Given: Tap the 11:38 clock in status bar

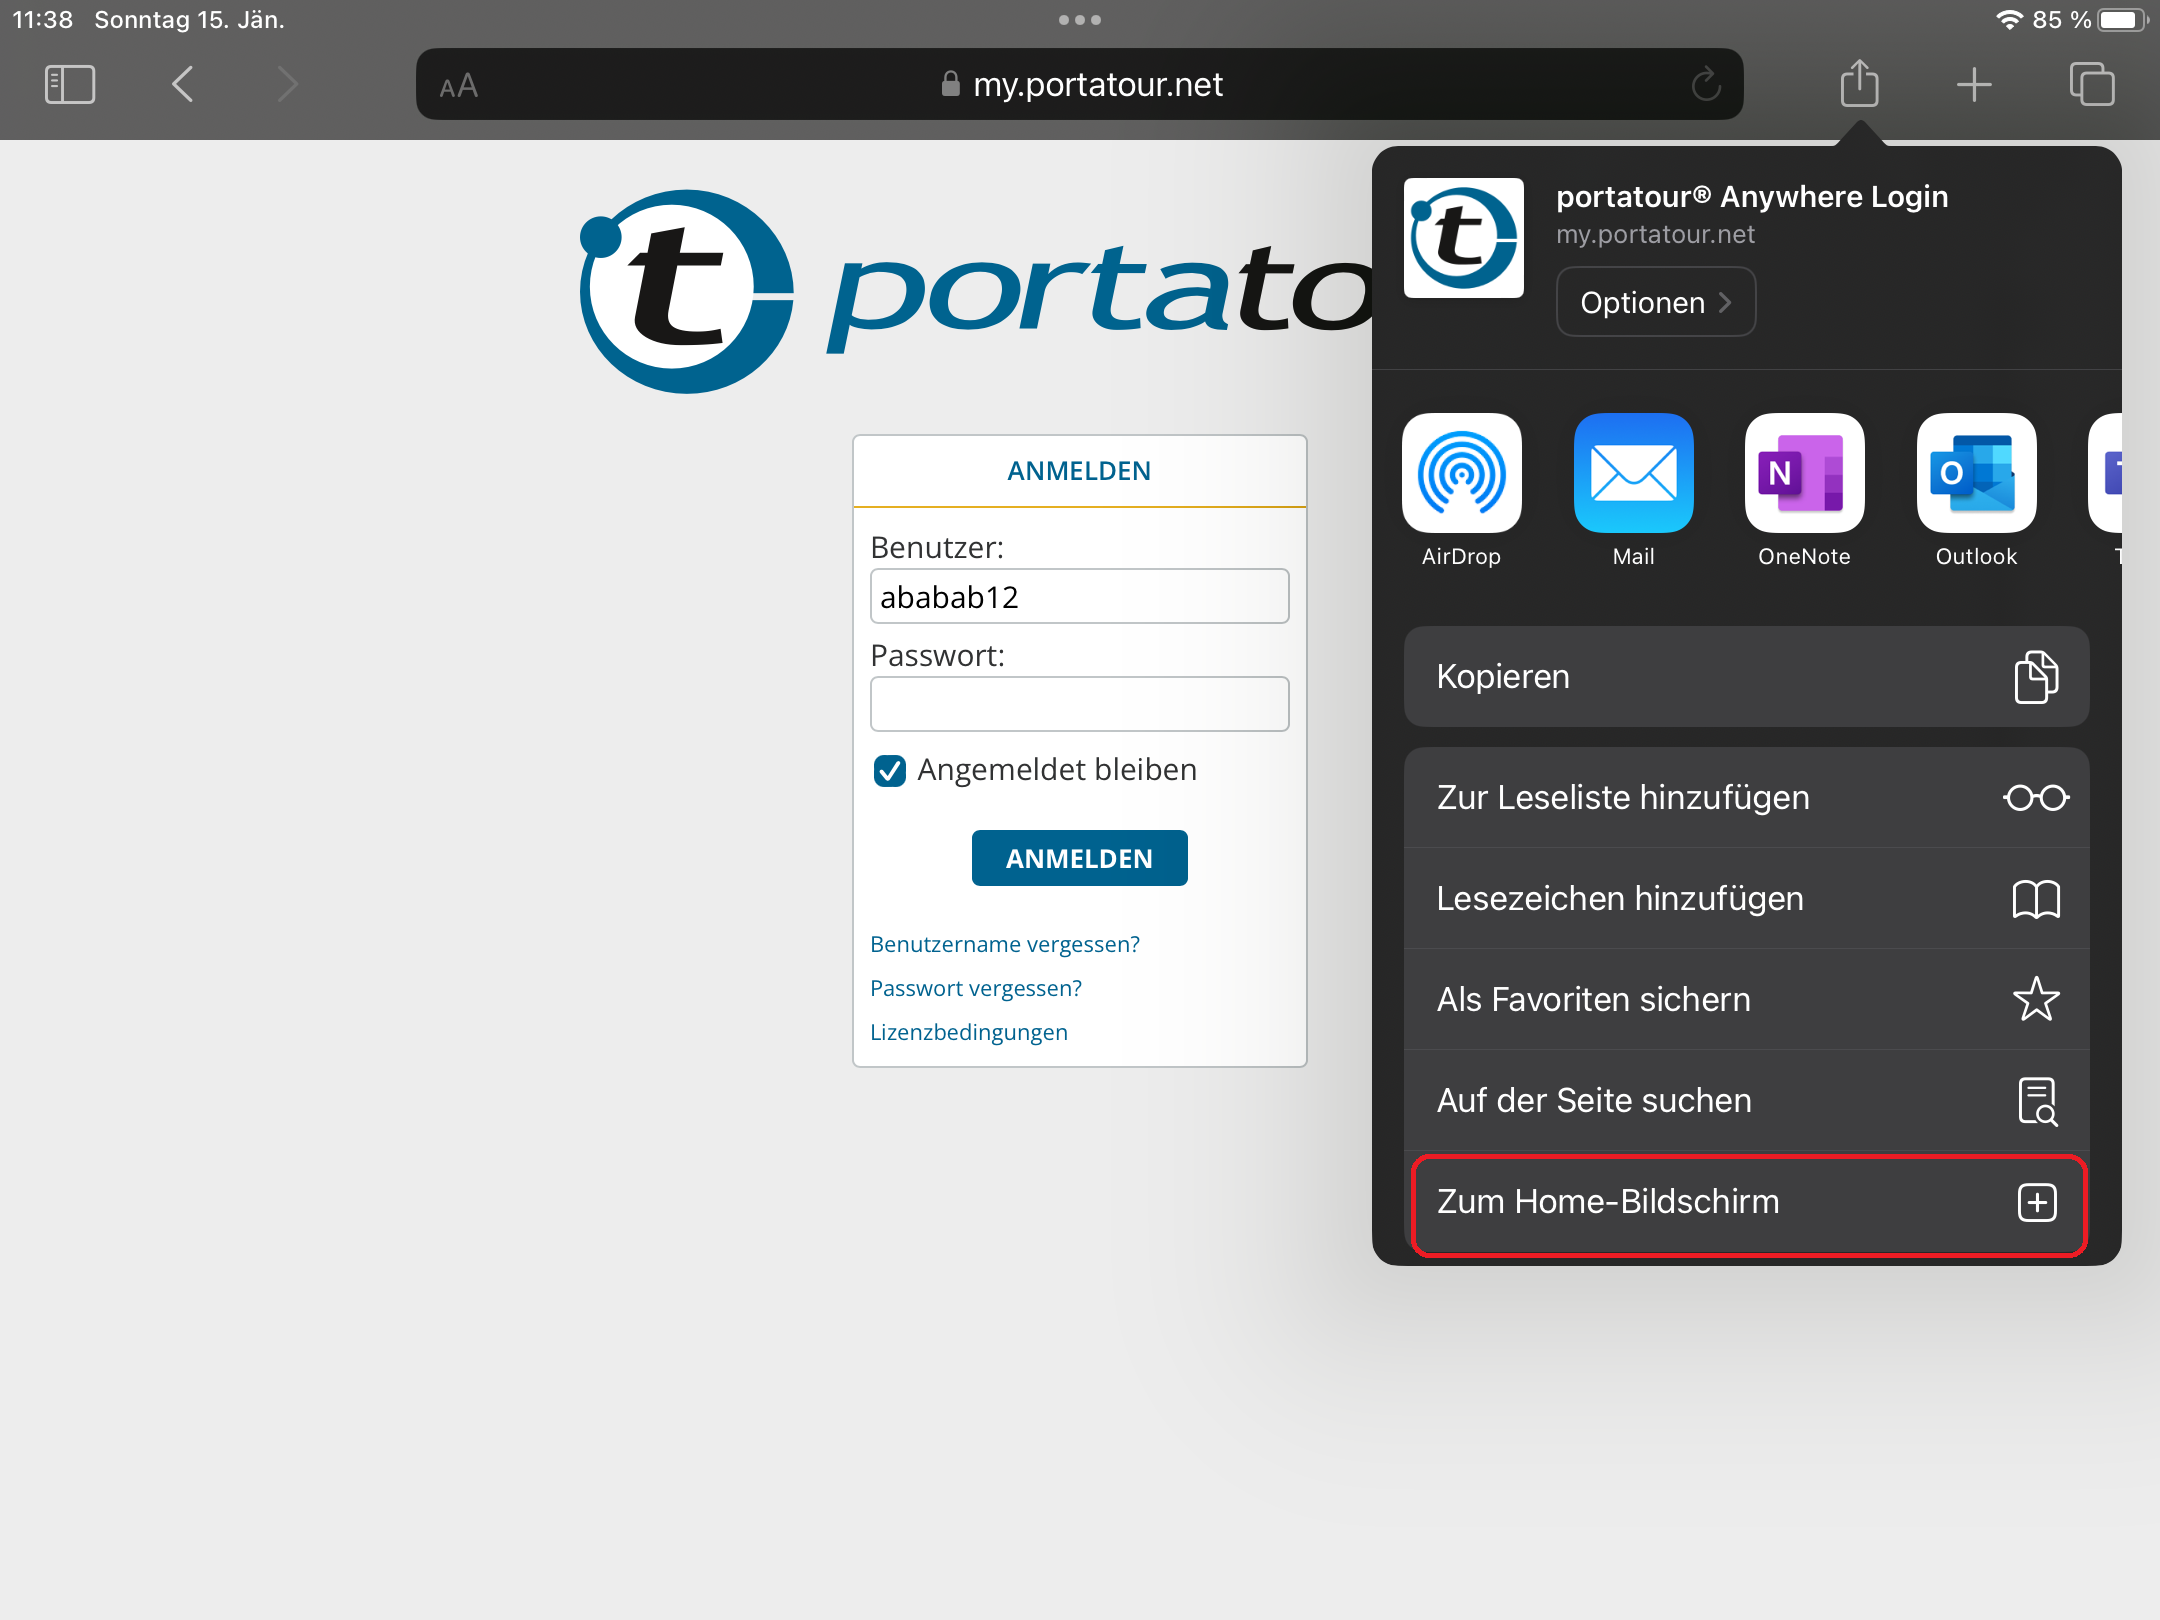Looking at the screenshot, I should [x=43, y=20].
